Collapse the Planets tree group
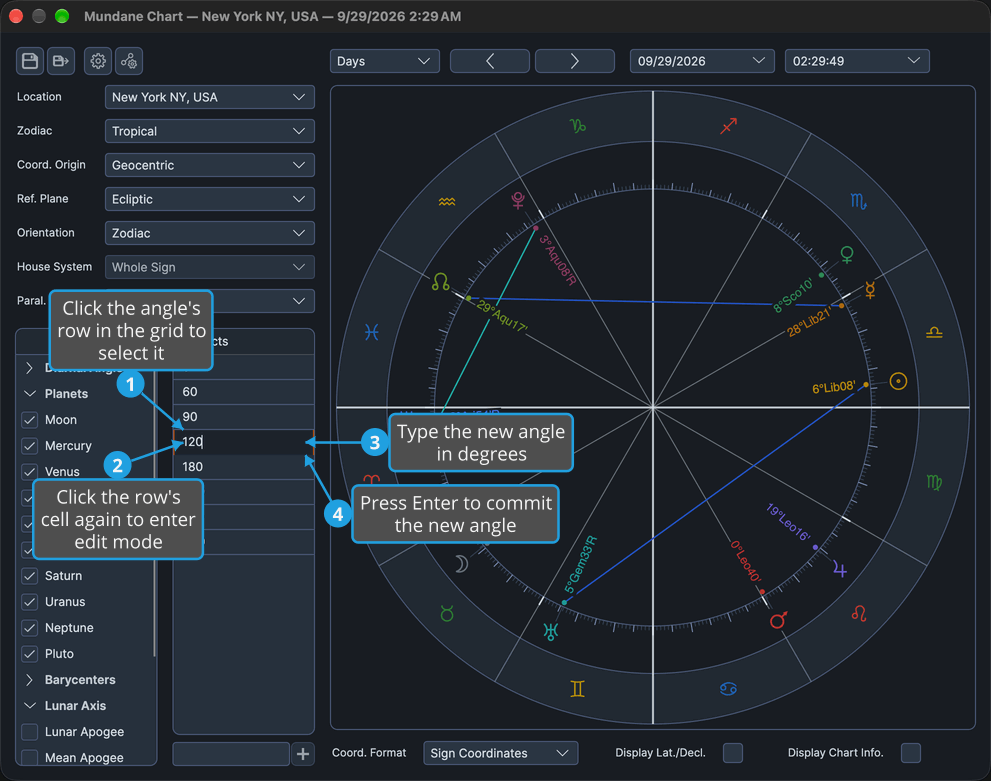This screenshot has height=781, width=991. click(x=30, y=394)
